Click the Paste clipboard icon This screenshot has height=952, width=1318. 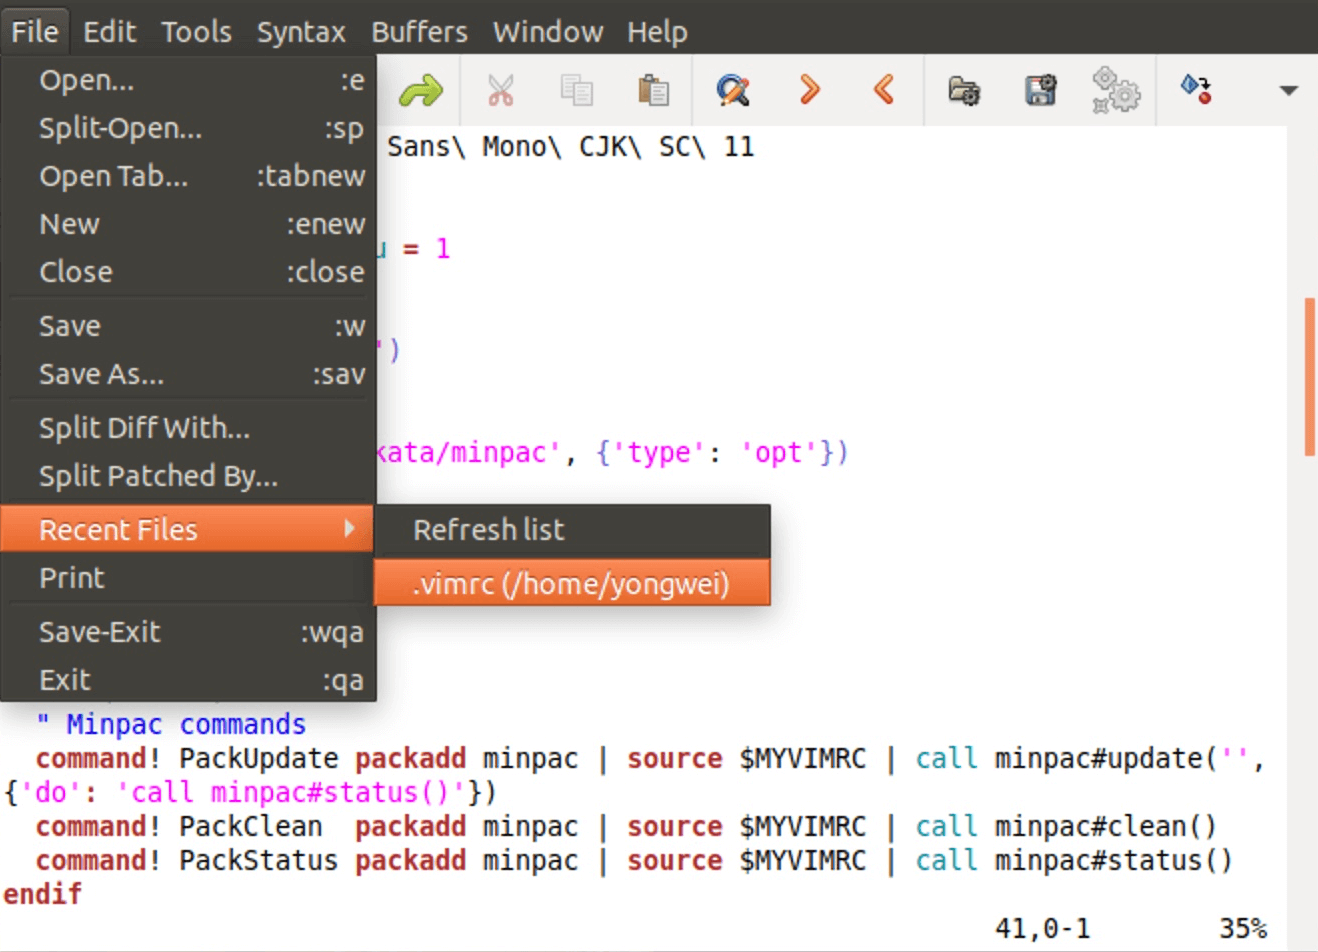pos(653,91)
